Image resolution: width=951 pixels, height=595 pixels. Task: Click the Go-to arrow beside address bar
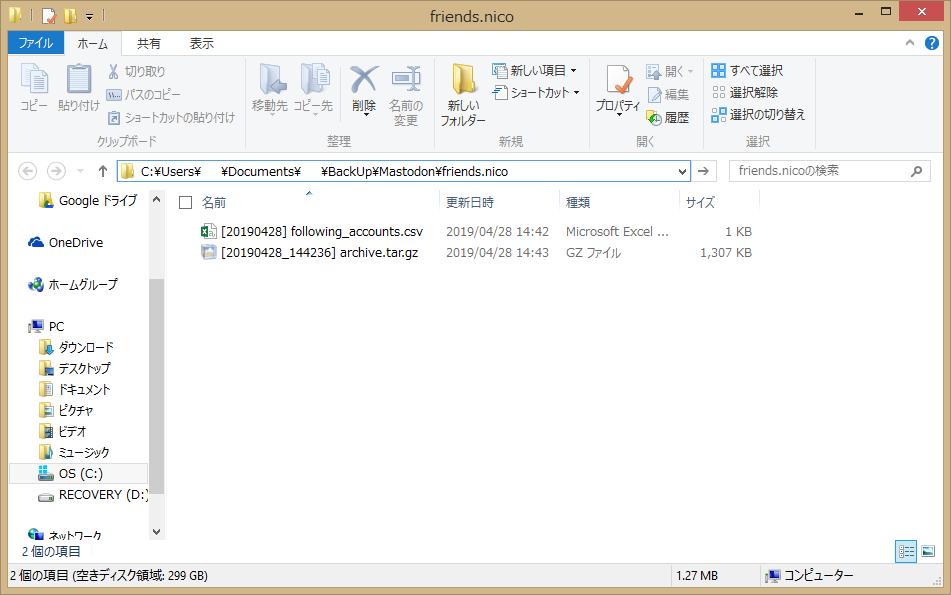(704, 172)
